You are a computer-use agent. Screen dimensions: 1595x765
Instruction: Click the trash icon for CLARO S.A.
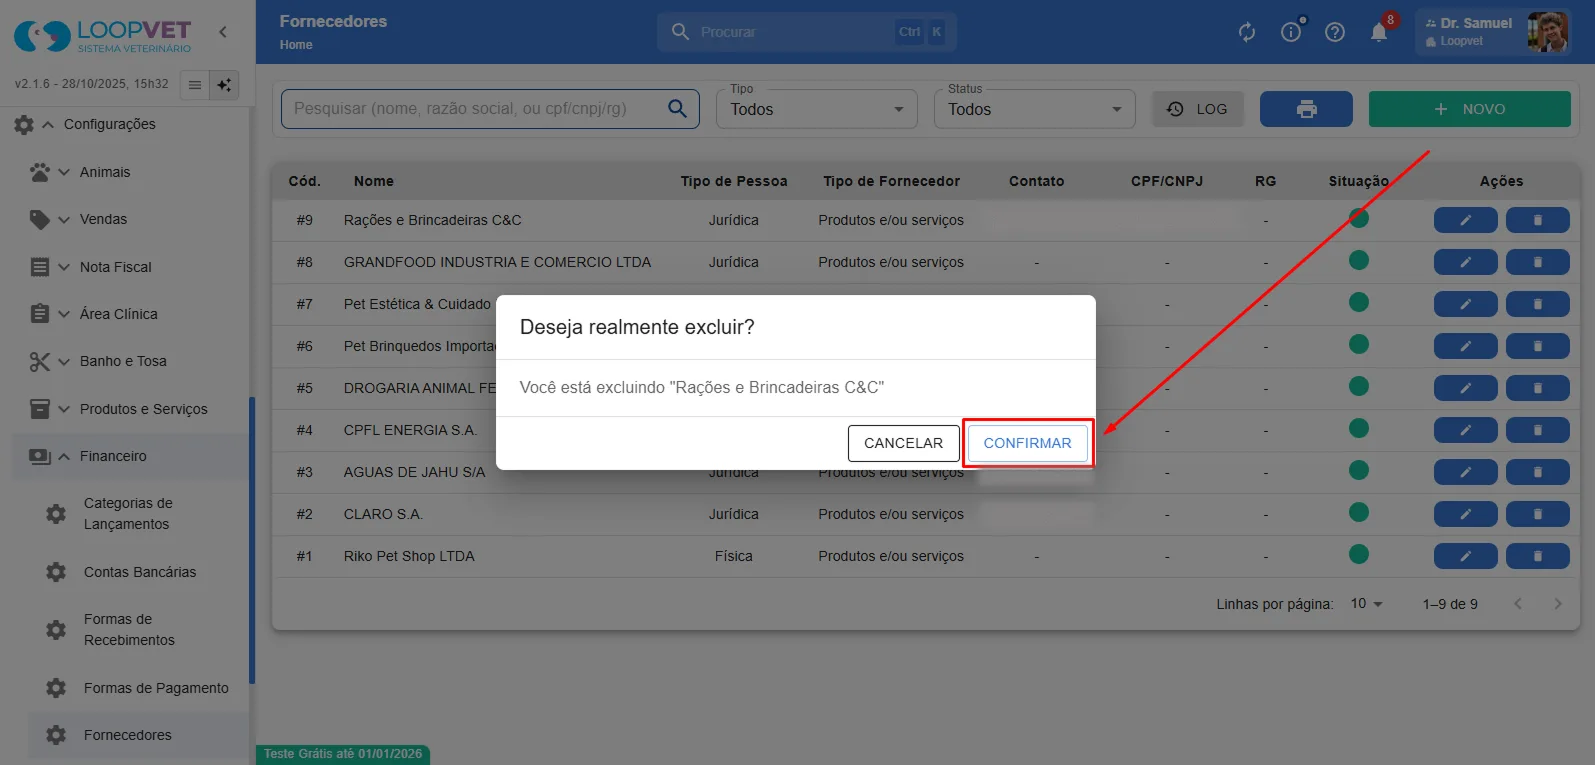pyautogui.click(x=1538, y=514)
